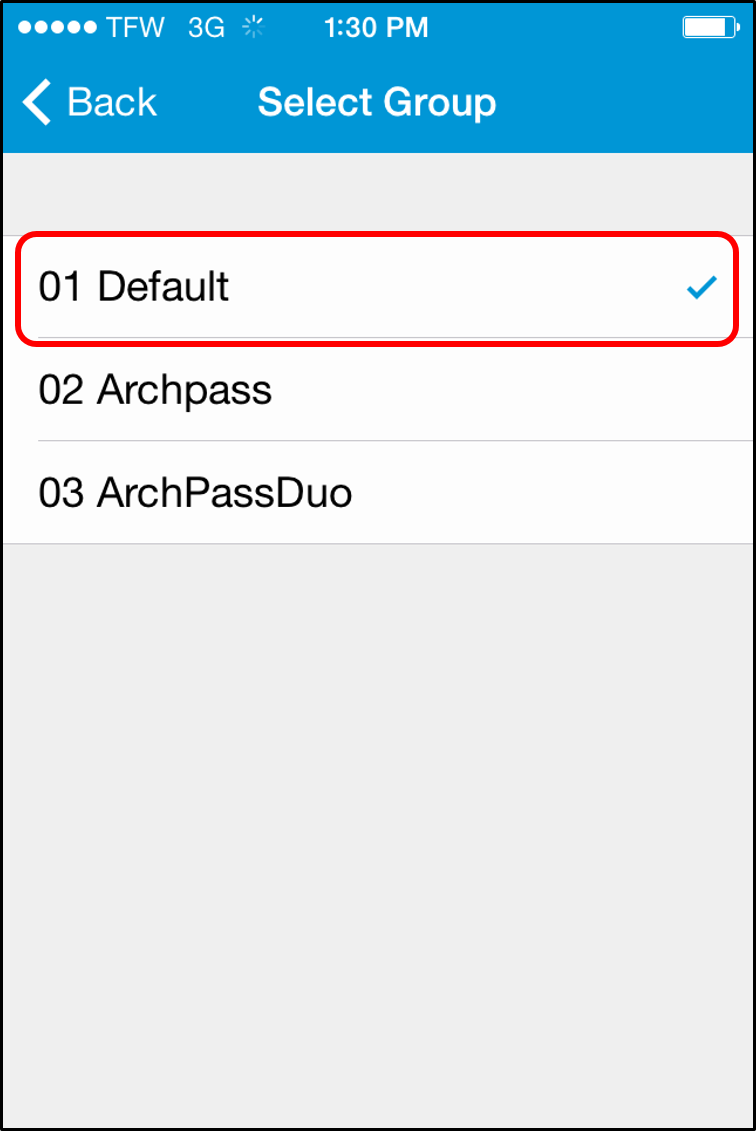Tap the 3G network indicator
Screen dimensions: 756x1131
[x=206, y=27]
